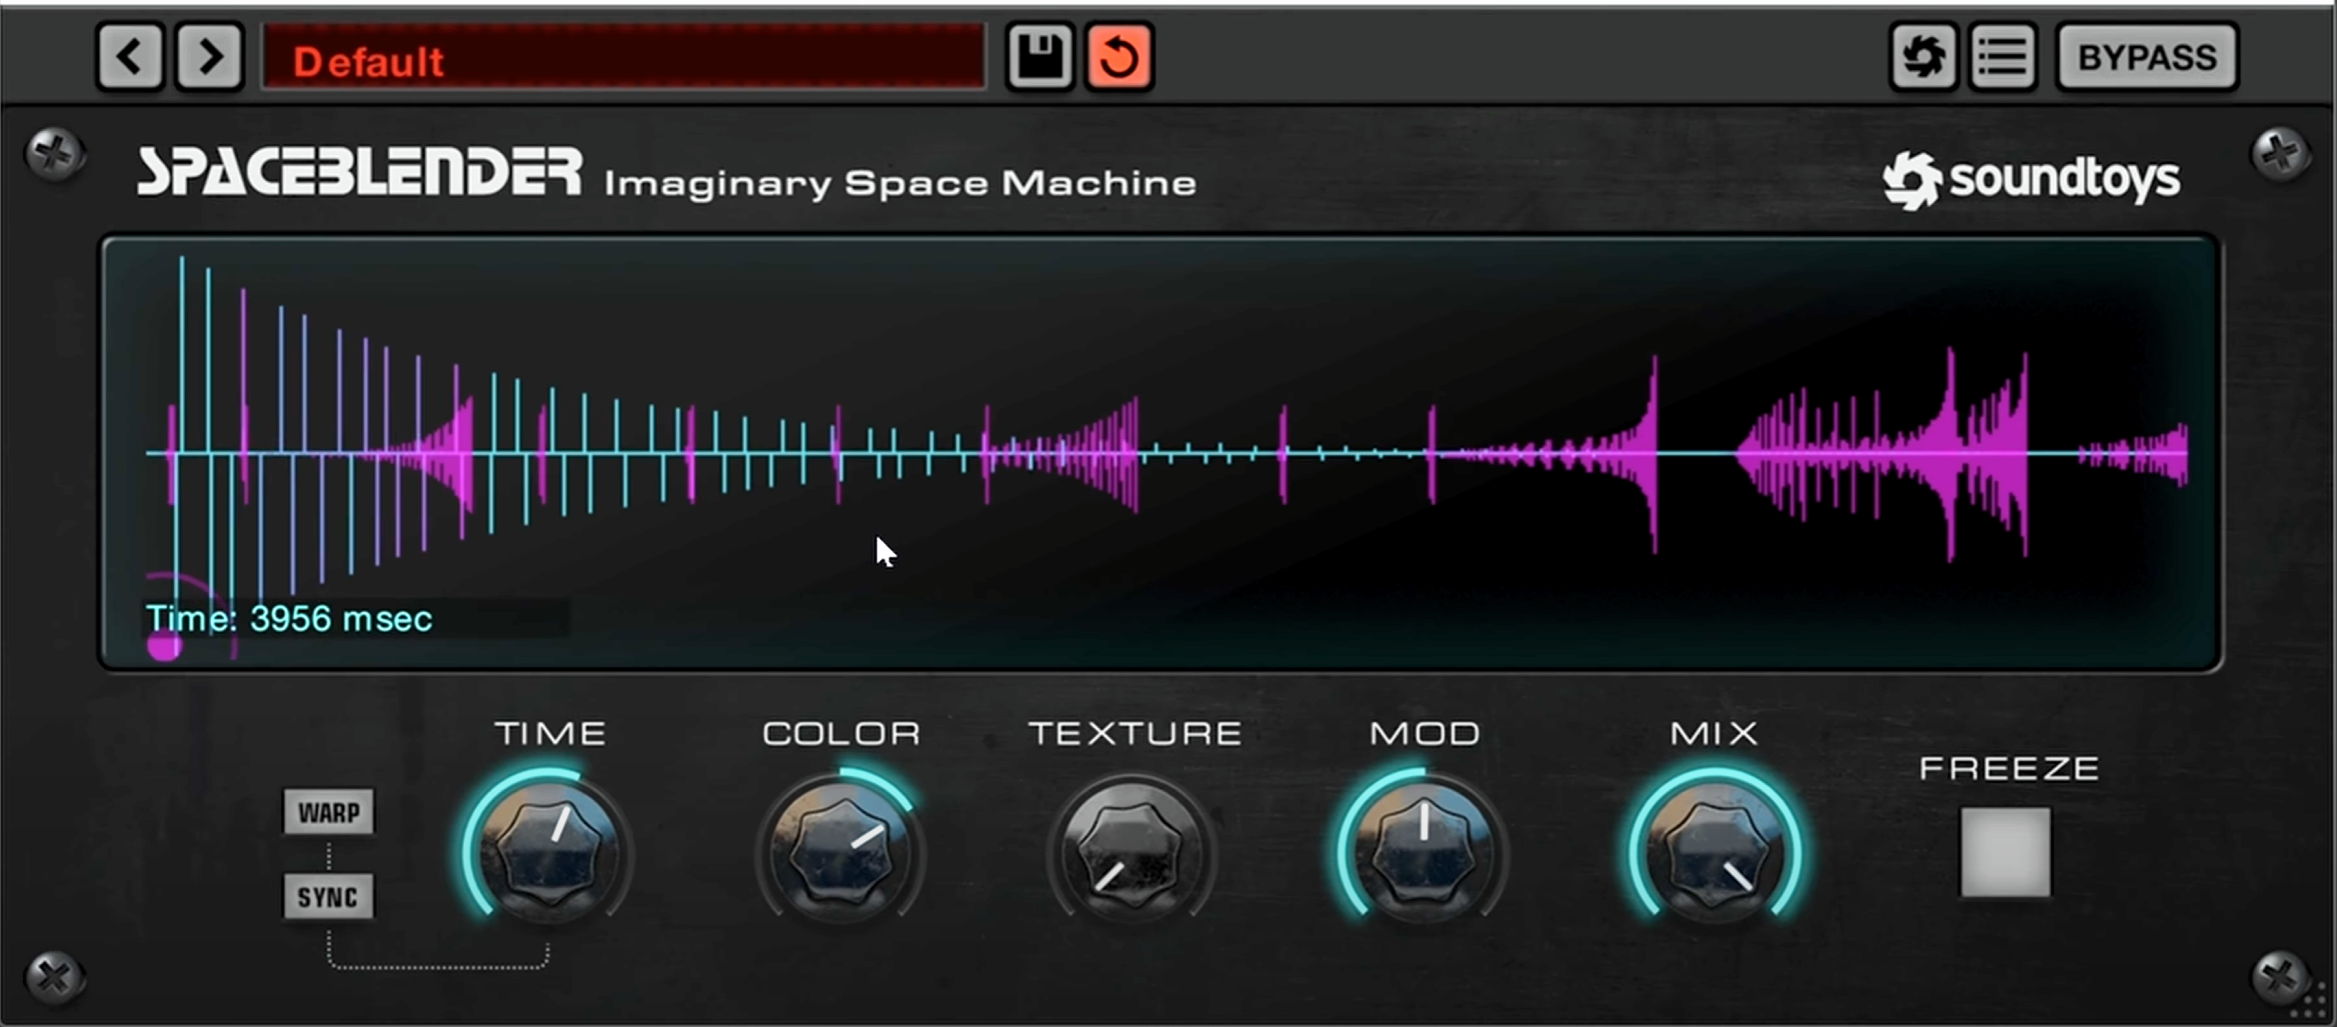This screenshot has width=2337, height=1027.
Task: Go to the next preset arrow
Action: [210, 57]
